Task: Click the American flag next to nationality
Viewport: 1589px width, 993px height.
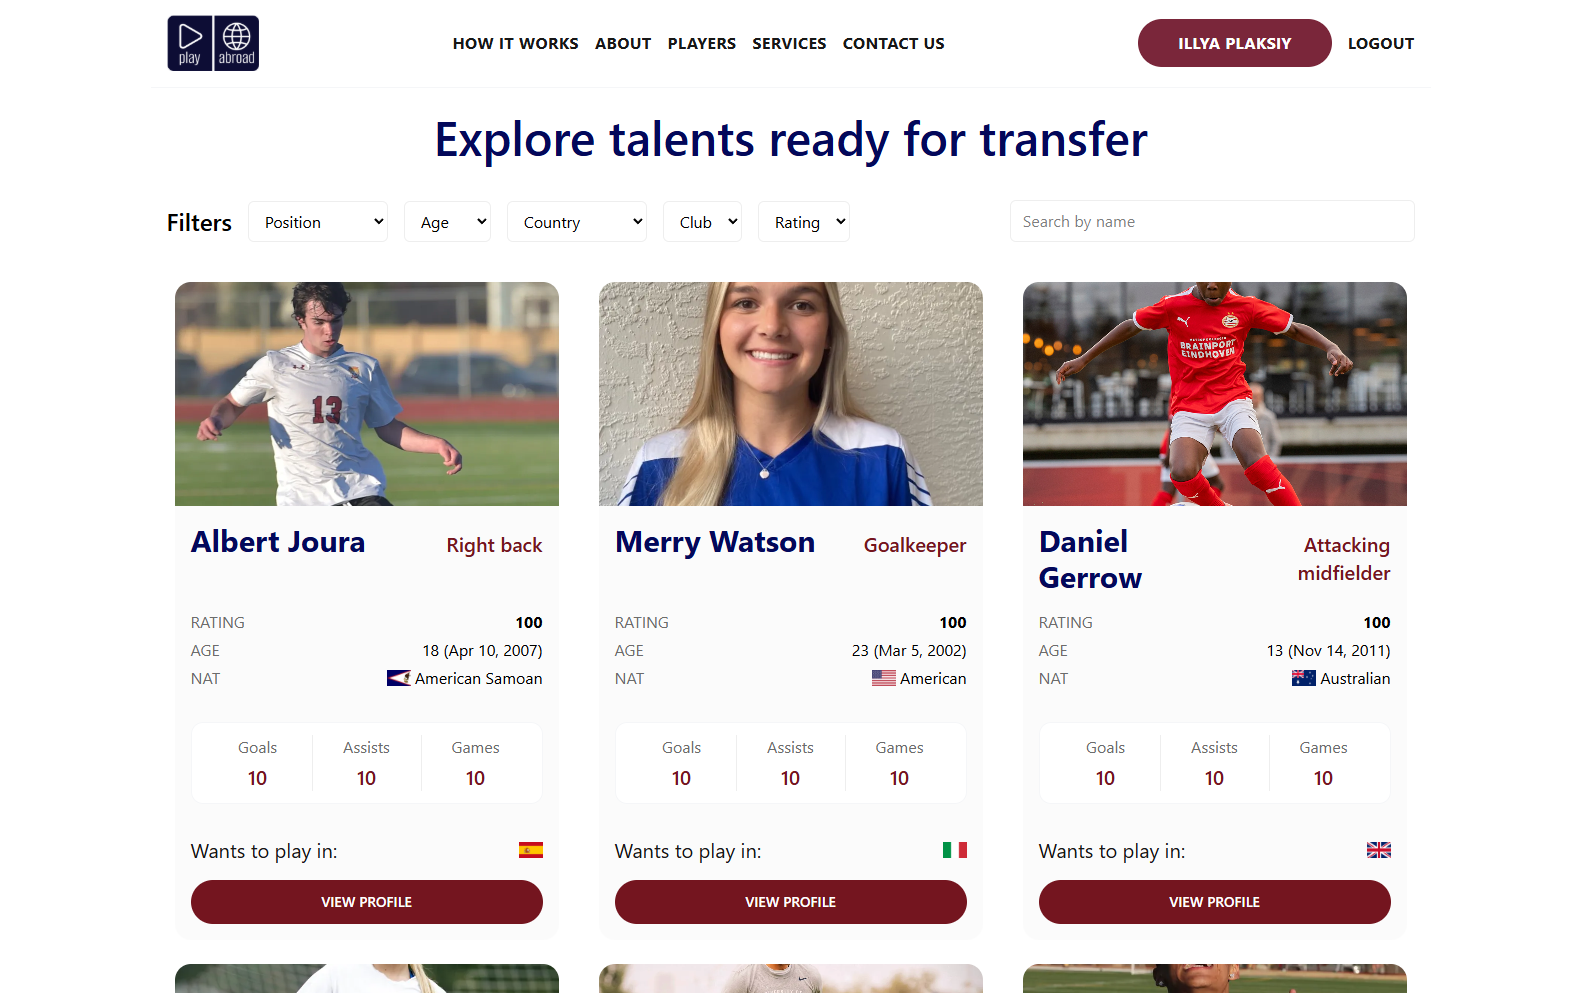Action: coord(884,678)
